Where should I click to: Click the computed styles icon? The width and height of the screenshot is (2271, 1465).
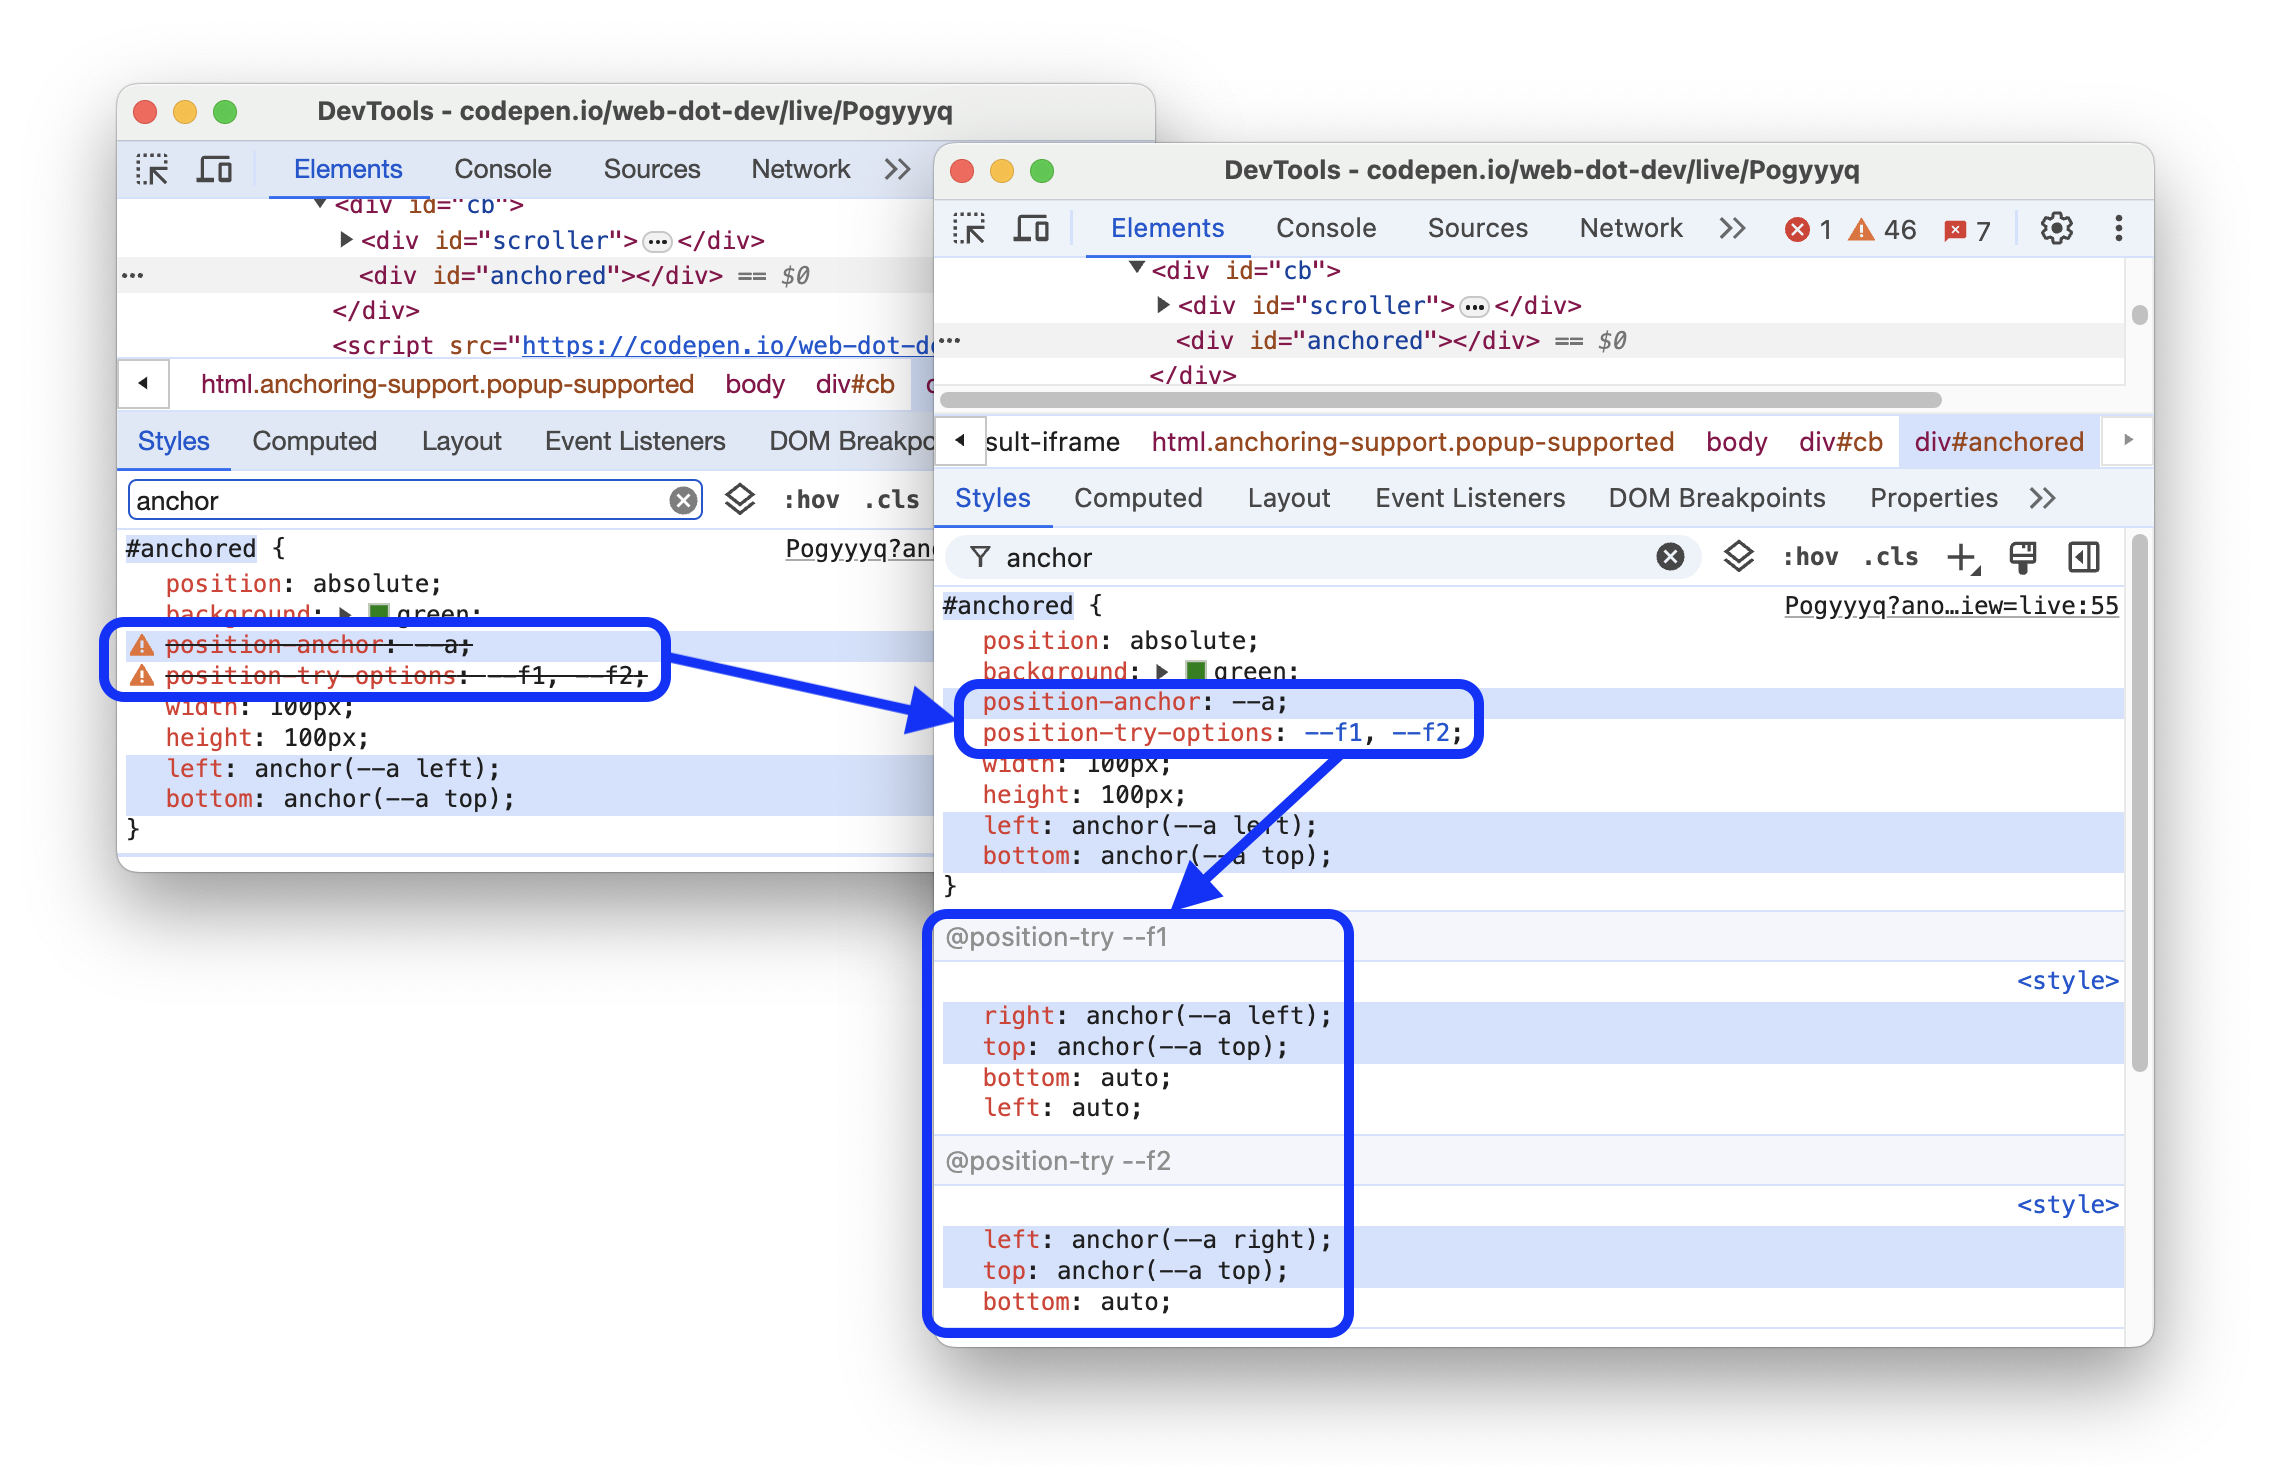2087,556
